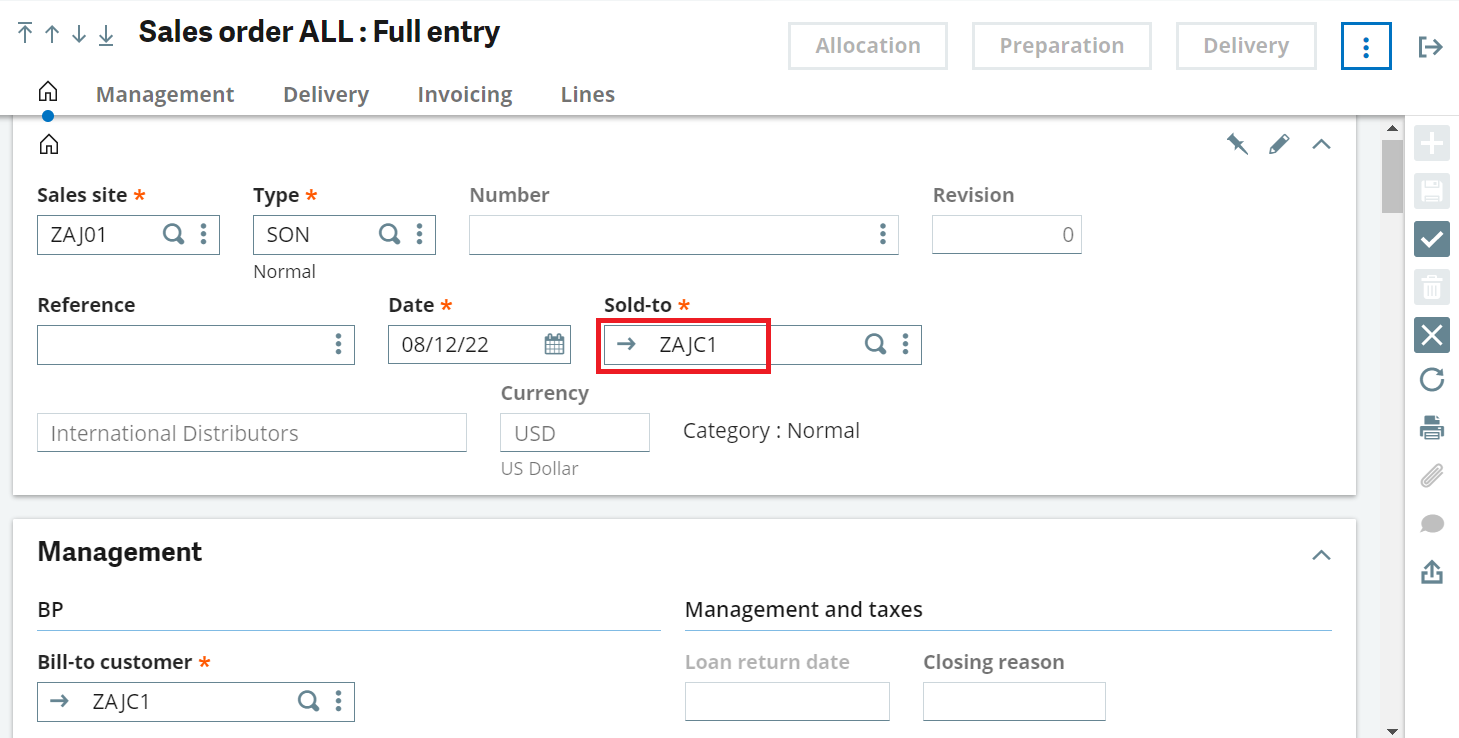Open comments with the speech bubble icon

coord(1431,523)
